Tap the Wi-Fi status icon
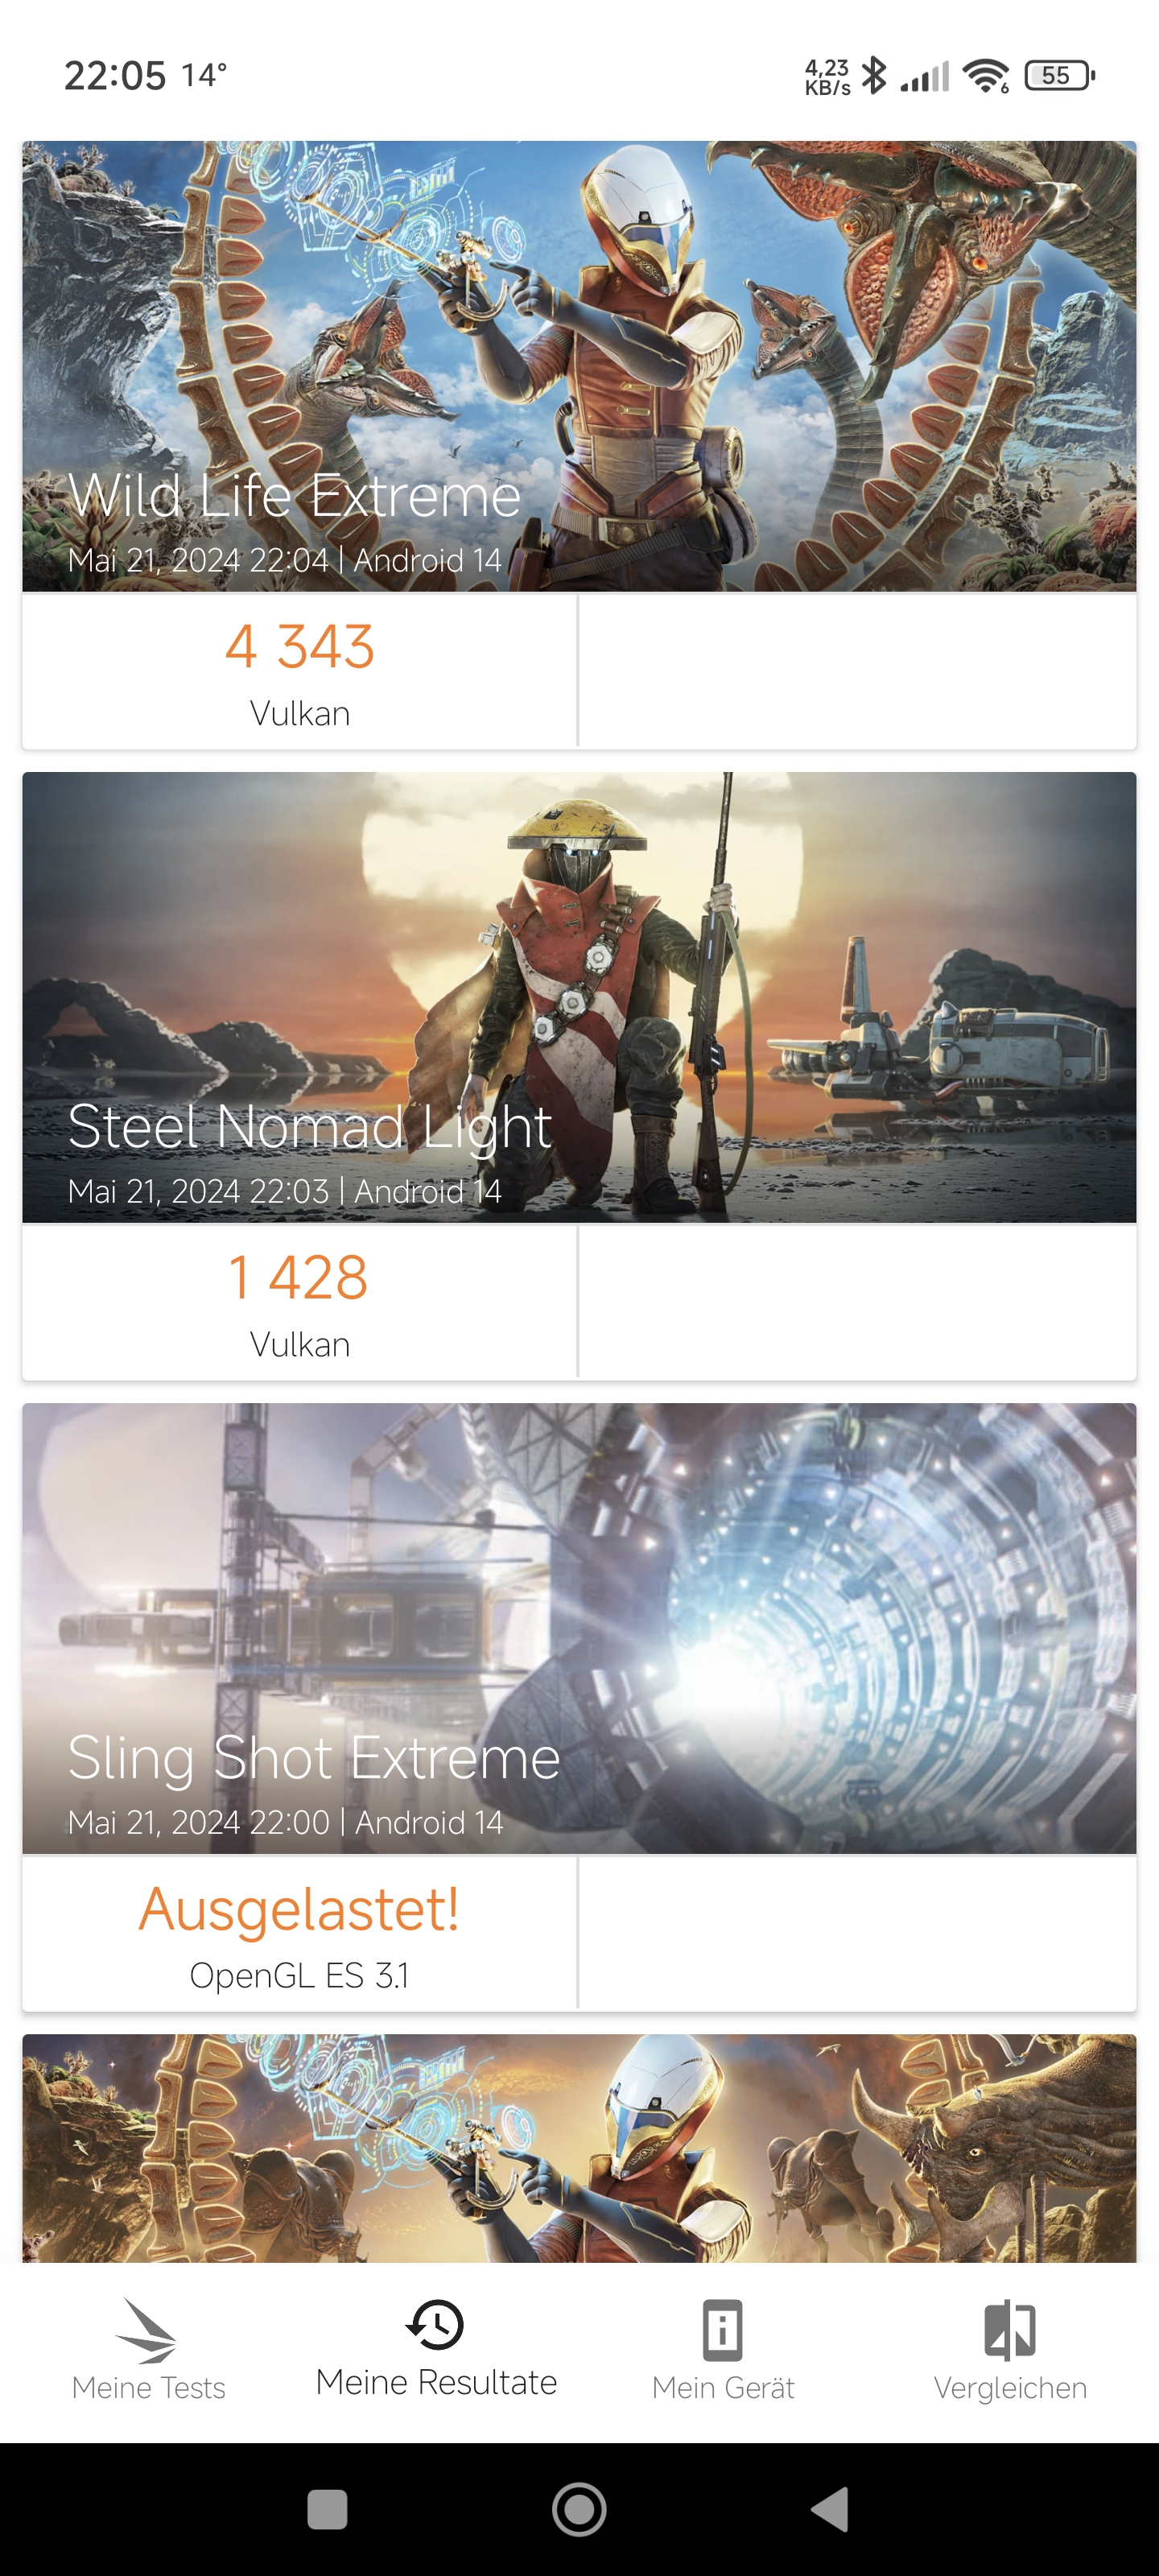 tap(986, 75)
